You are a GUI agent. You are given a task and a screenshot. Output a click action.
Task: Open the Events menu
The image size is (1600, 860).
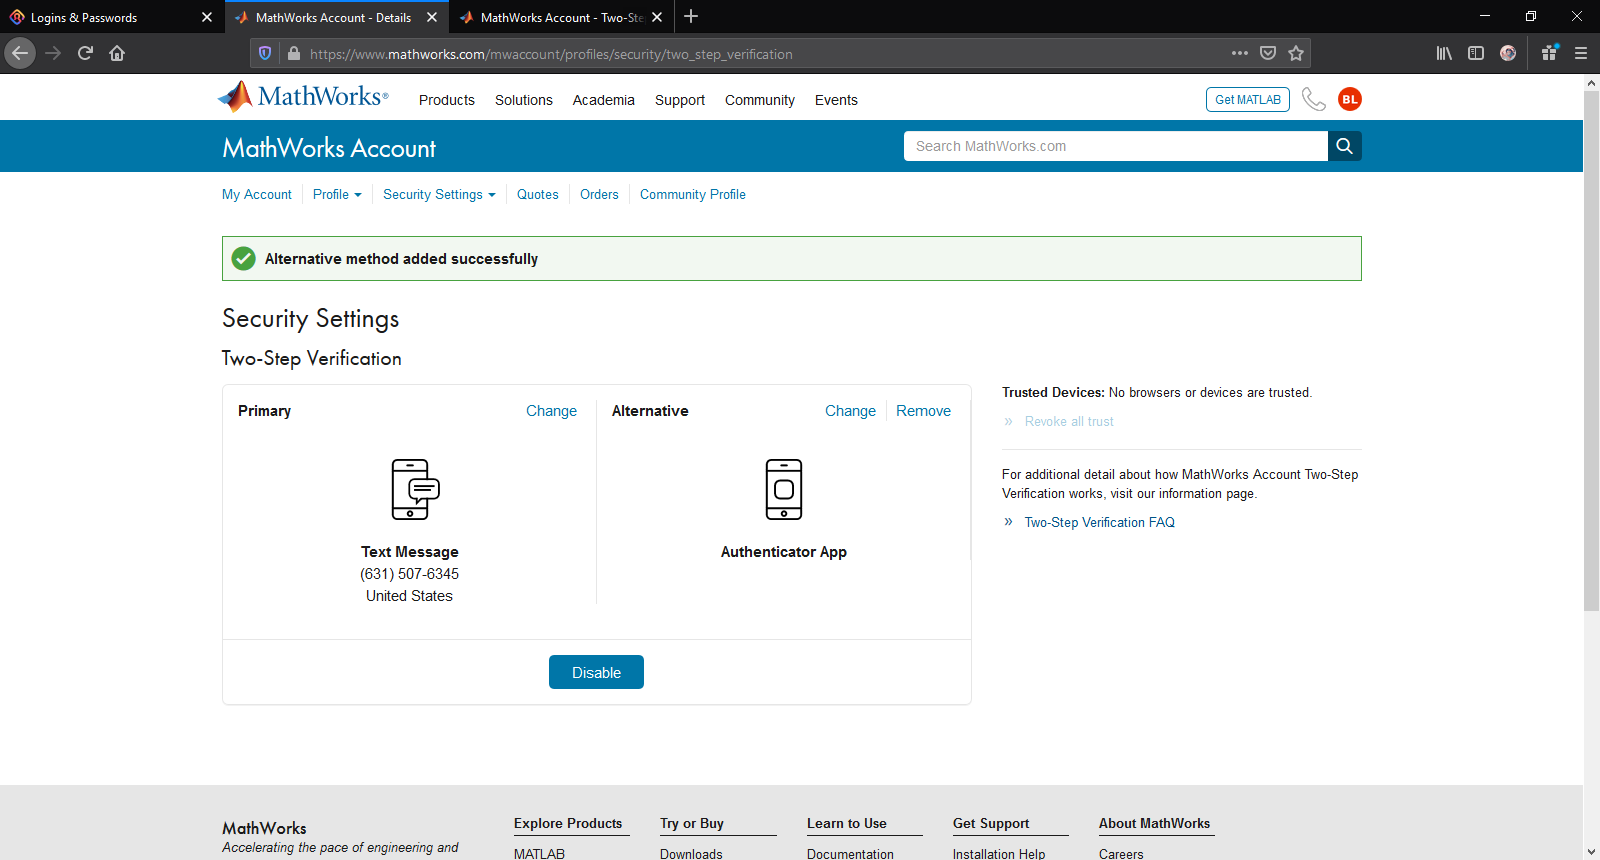836,100
